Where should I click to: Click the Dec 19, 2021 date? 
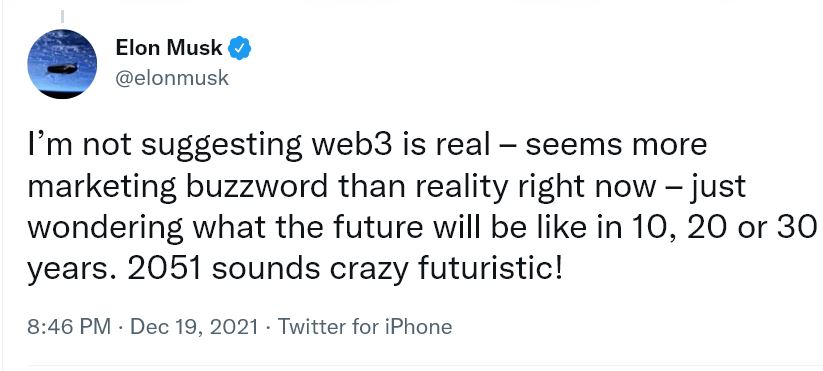point(194,327)
